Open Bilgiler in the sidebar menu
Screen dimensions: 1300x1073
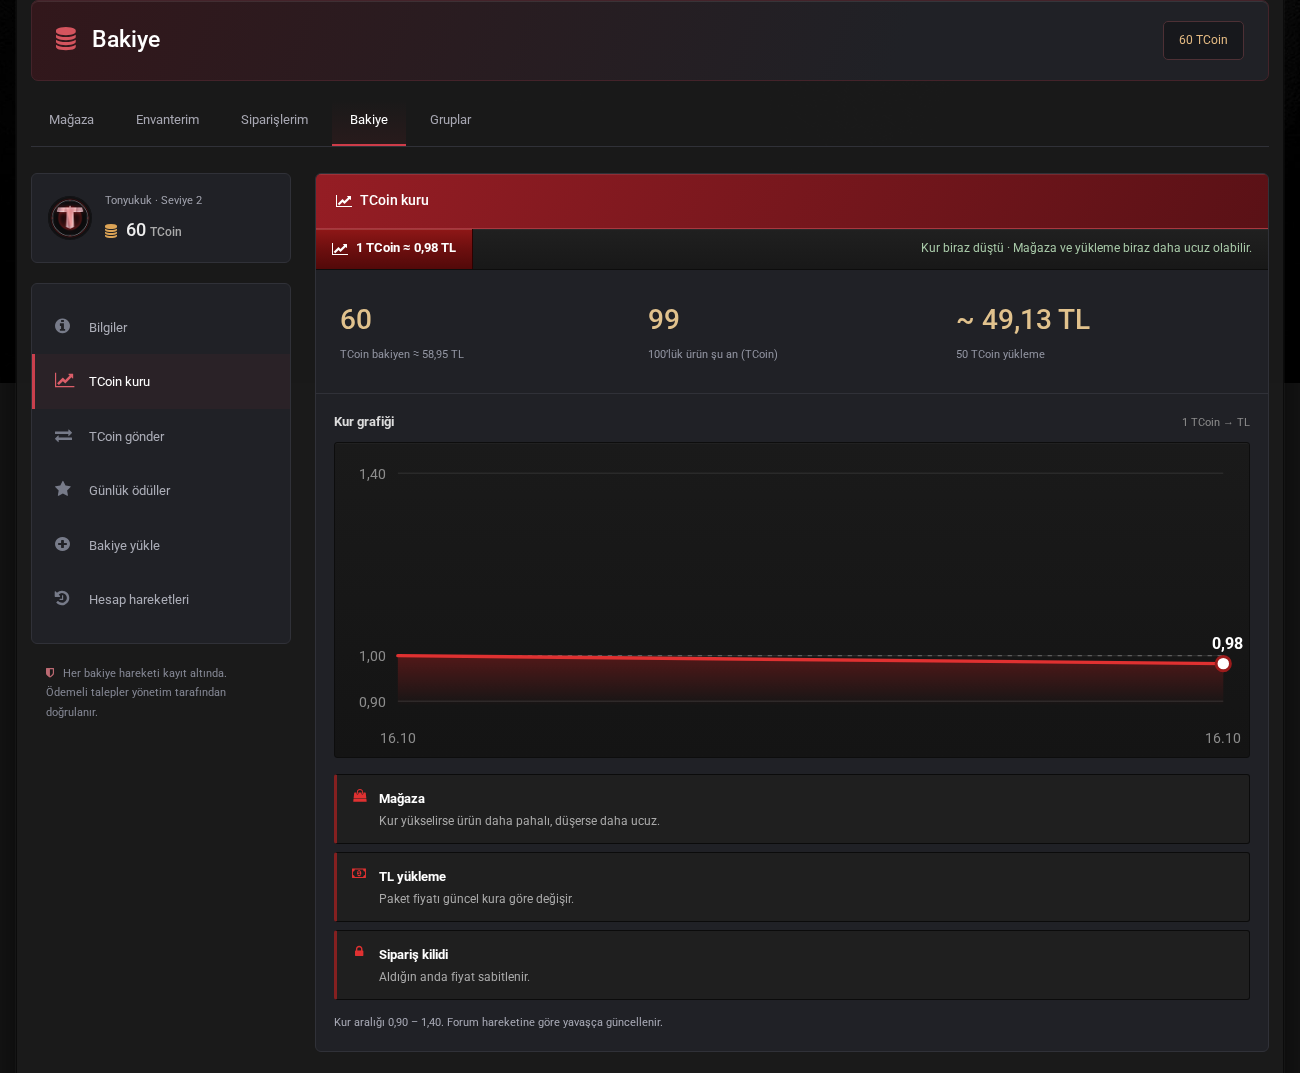[161, 327]
